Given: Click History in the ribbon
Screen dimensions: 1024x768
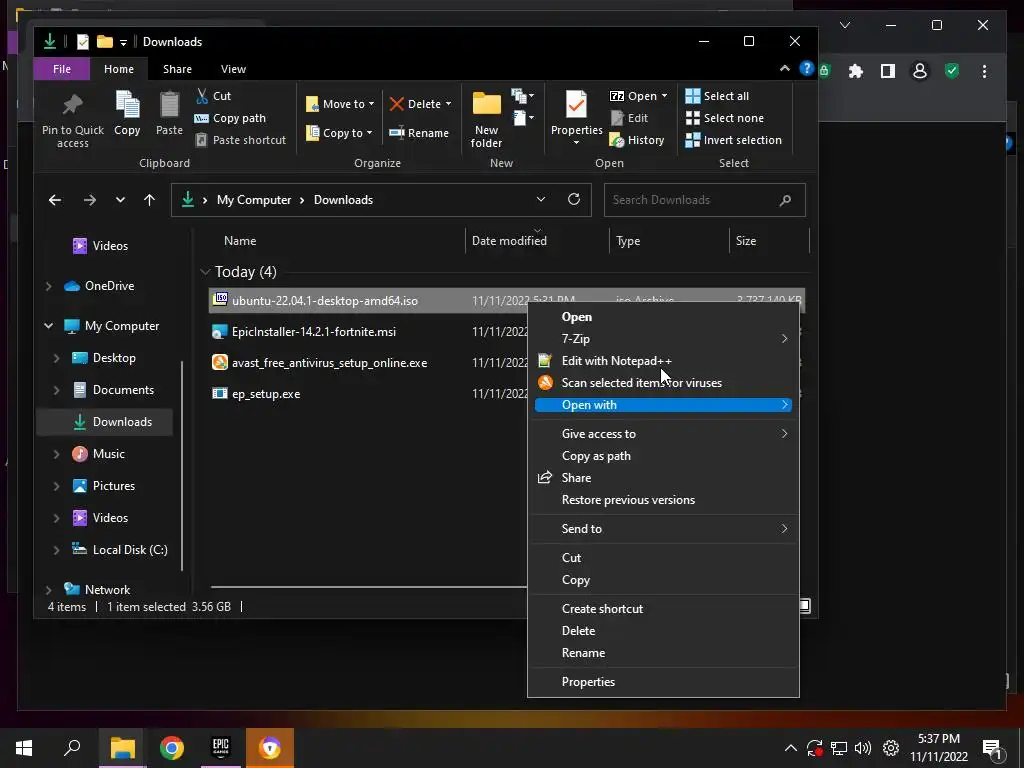Looking at the screenshot, I should click(637, 140).
